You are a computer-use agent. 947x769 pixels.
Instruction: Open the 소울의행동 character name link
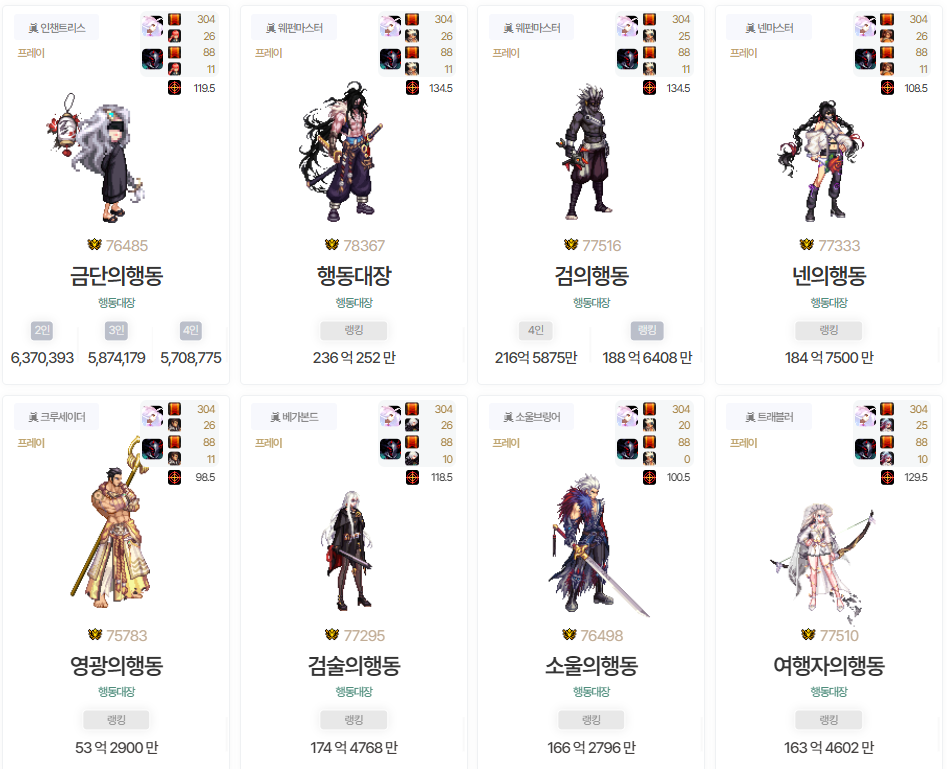(591, 665)
